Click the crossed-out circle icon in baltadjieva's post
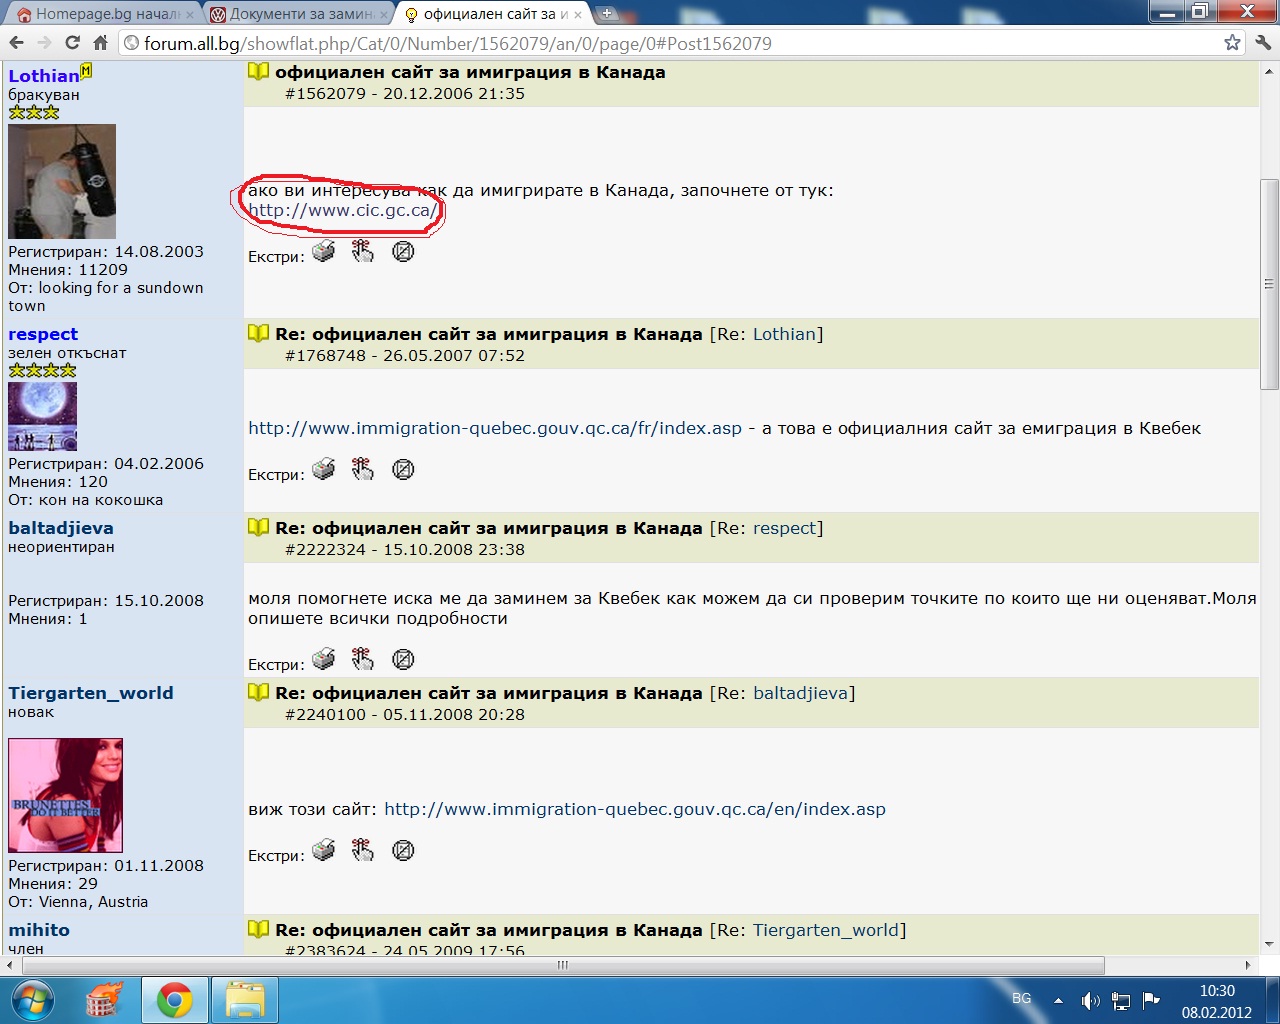Image resolution: width=1280 pixels, height=1024 pixels. tap(403, 660)
